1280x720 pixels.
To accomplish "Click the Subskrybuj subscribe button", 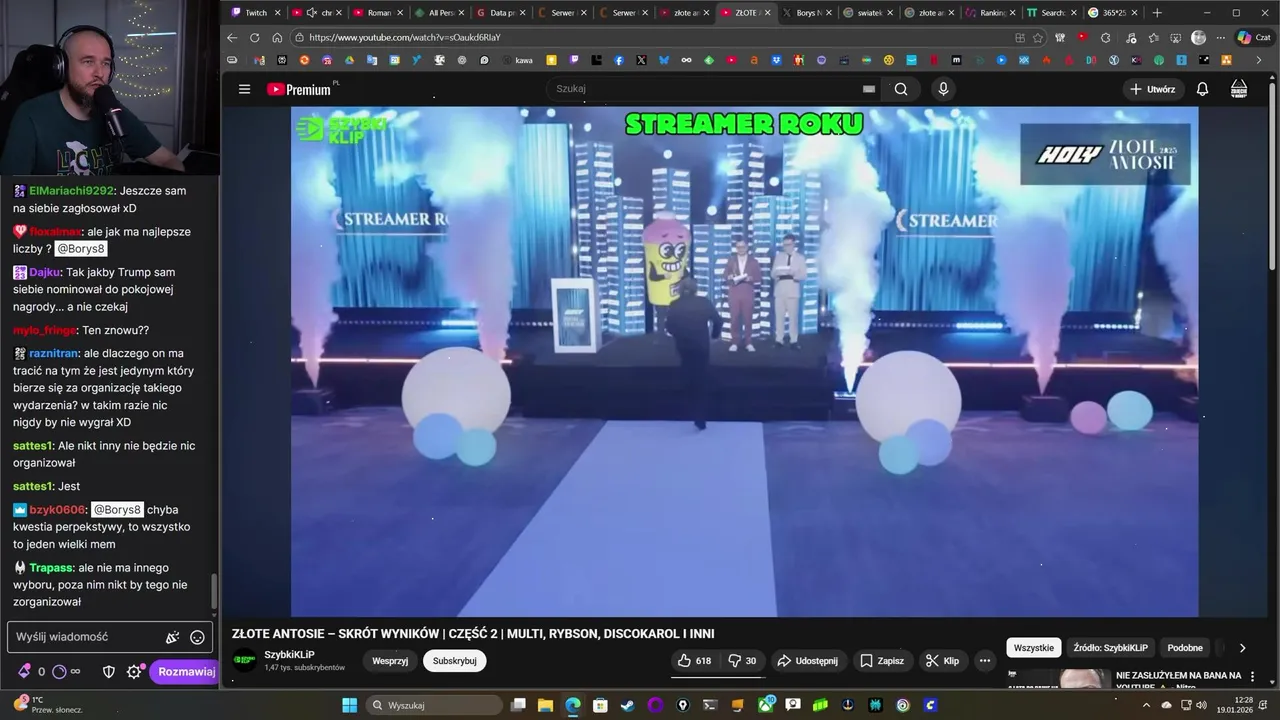I will [455, 661].
